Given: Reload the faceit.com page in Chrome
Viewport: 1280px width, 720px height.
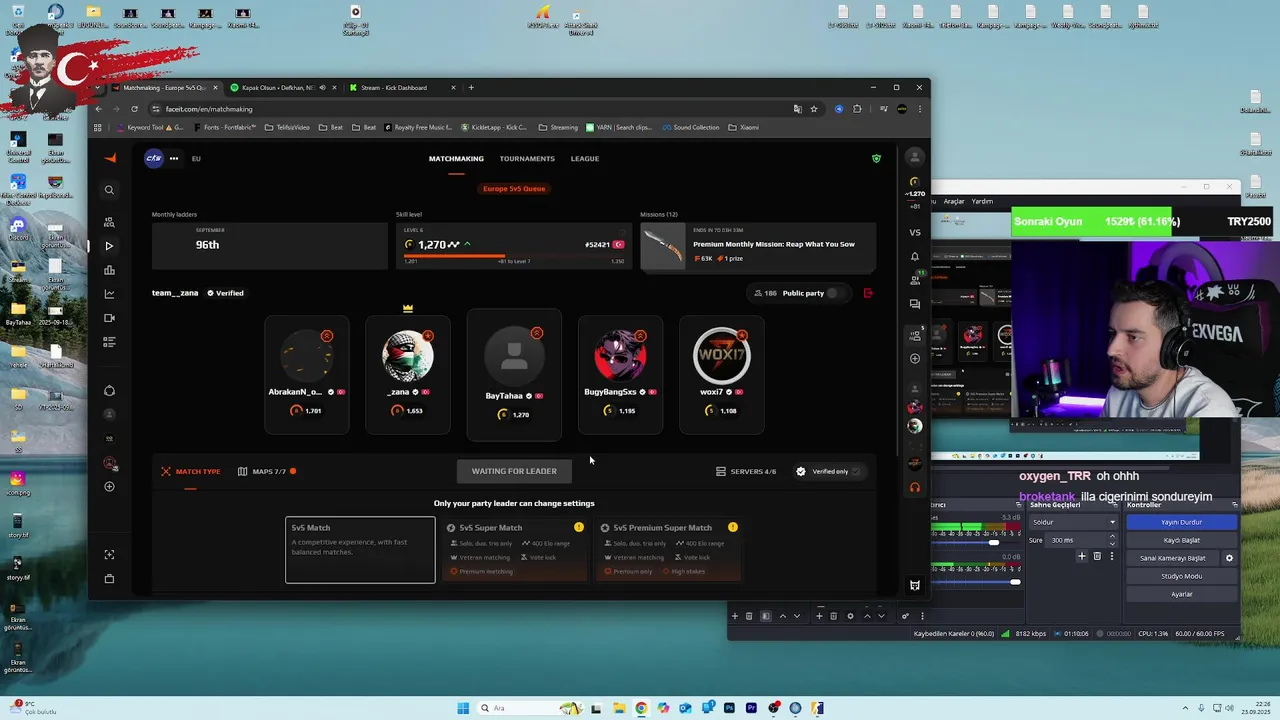Looking at the screenshot, I should (134, 109).
